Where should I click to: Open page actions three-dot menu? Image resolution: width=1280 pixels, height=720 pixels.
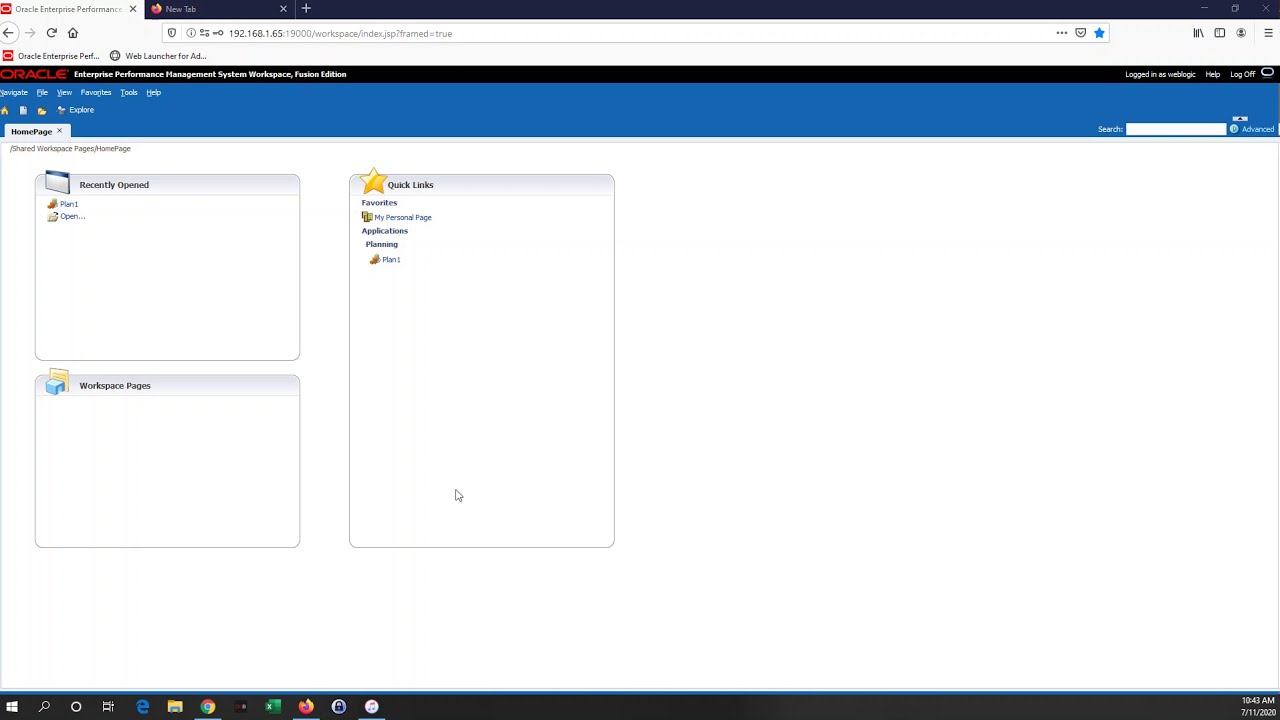coord(1062,33)
